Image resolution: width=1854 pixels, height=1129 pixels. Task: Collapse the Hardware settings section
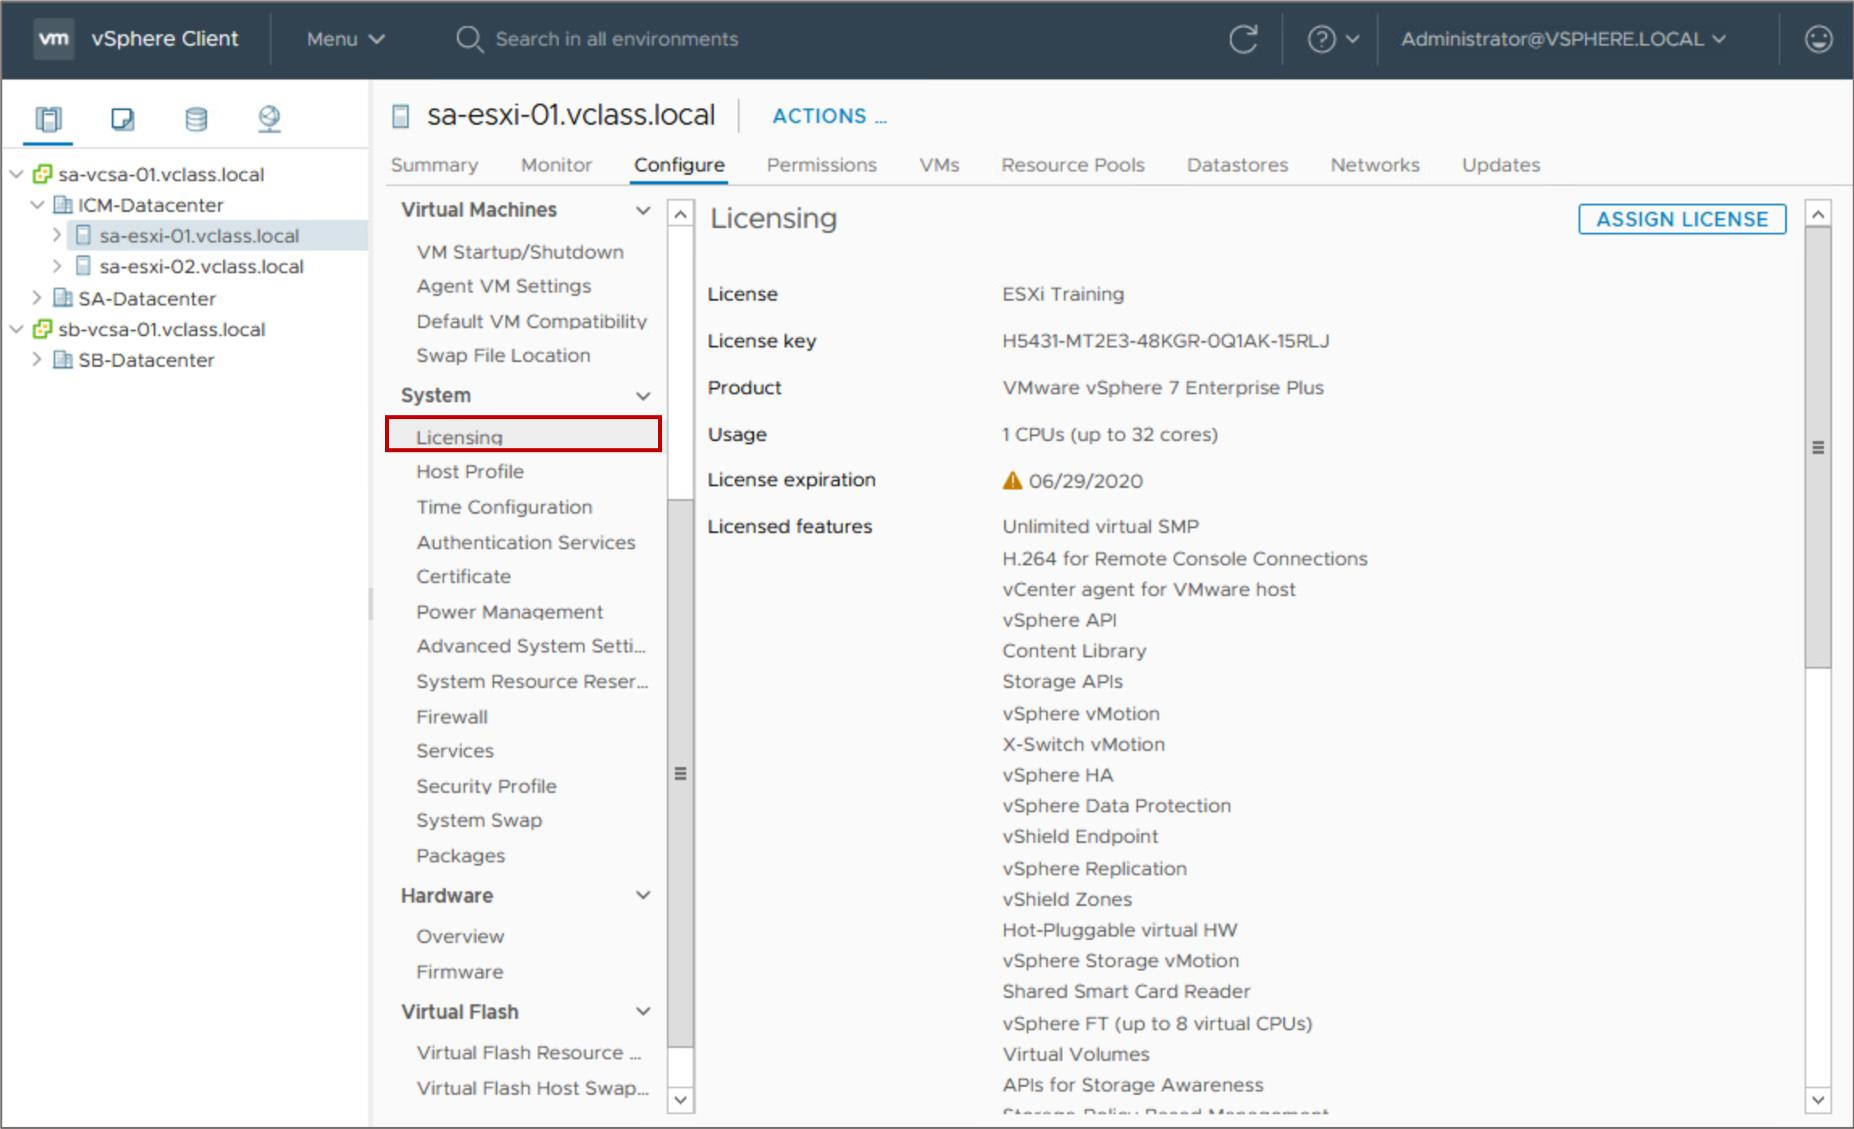coord(643,895)
